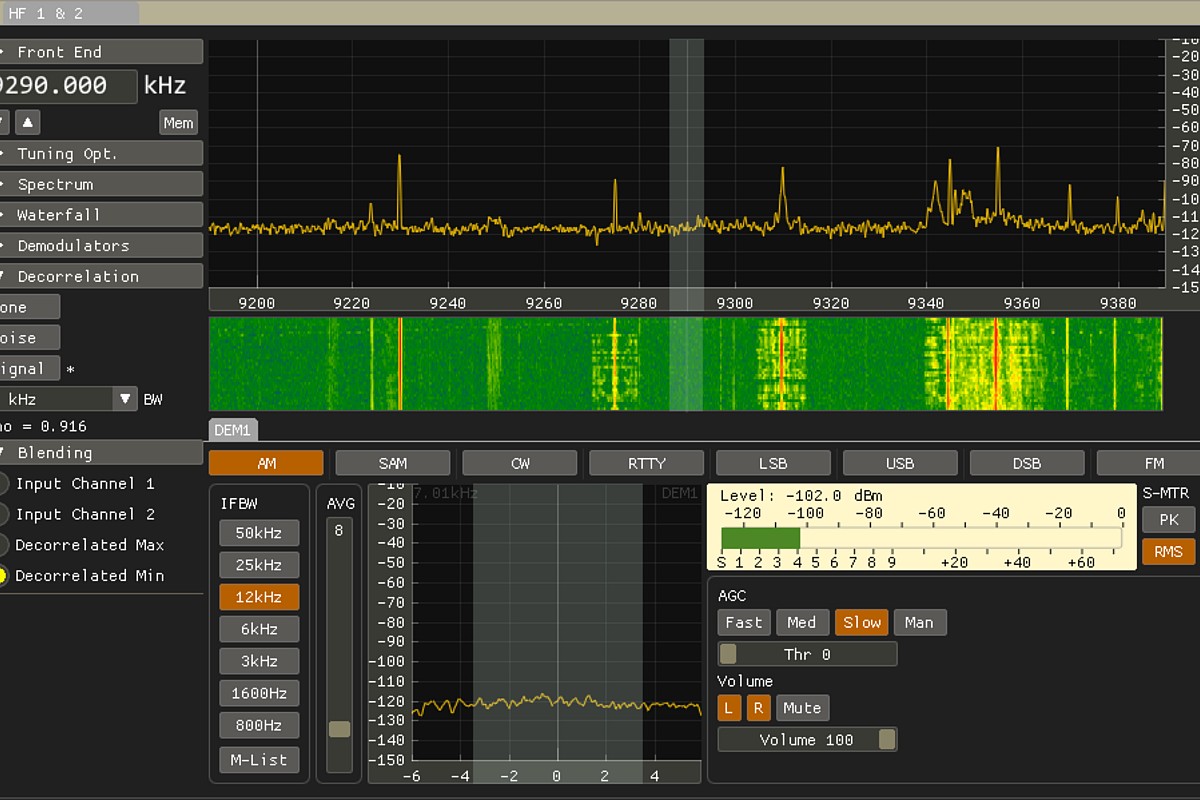
Task: Choose CW demodulation mode
Action: 519,463
